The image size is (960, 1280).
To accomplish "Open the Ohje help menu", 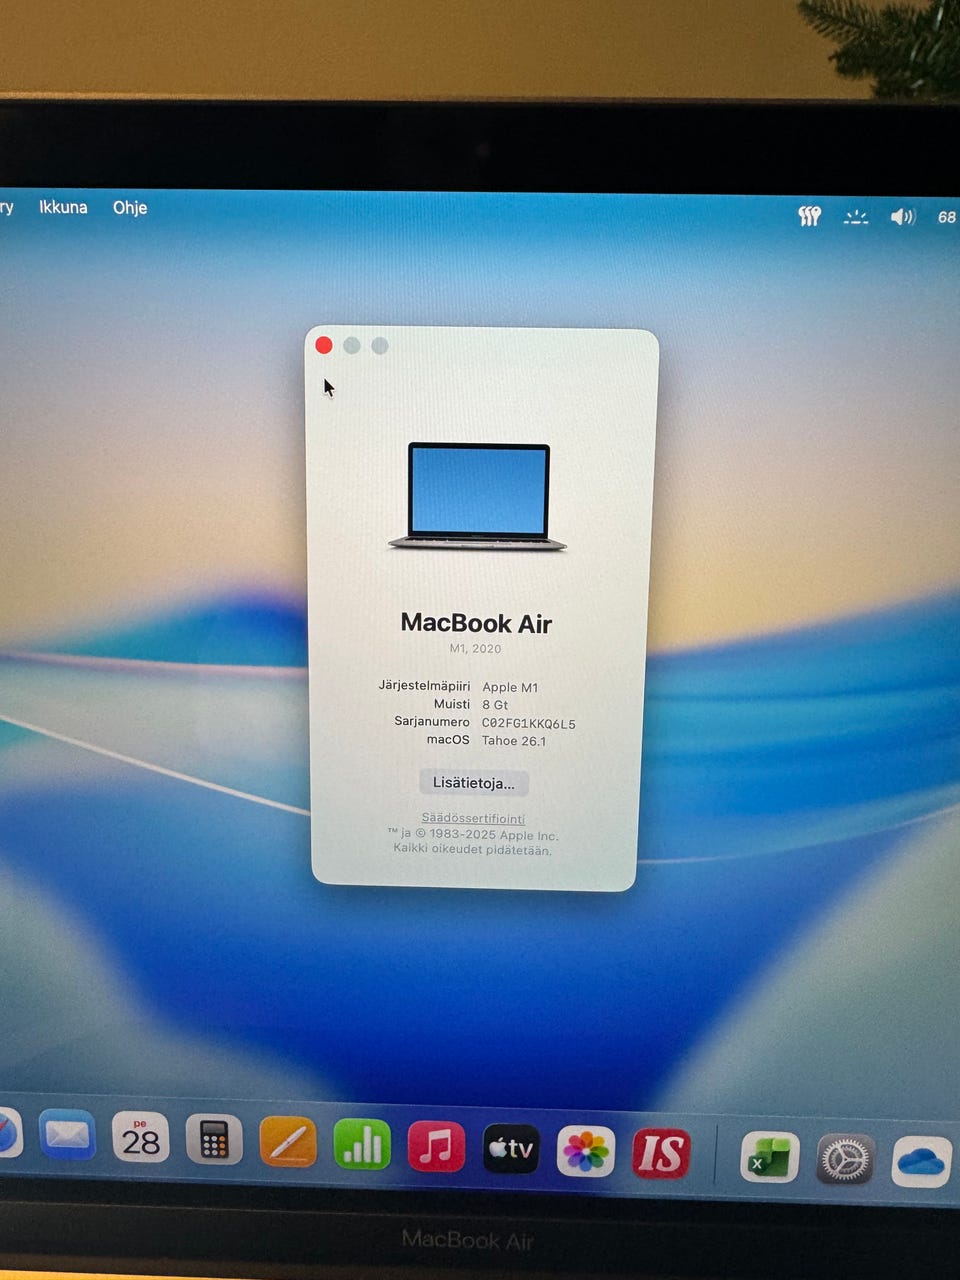I will (130, 208).
